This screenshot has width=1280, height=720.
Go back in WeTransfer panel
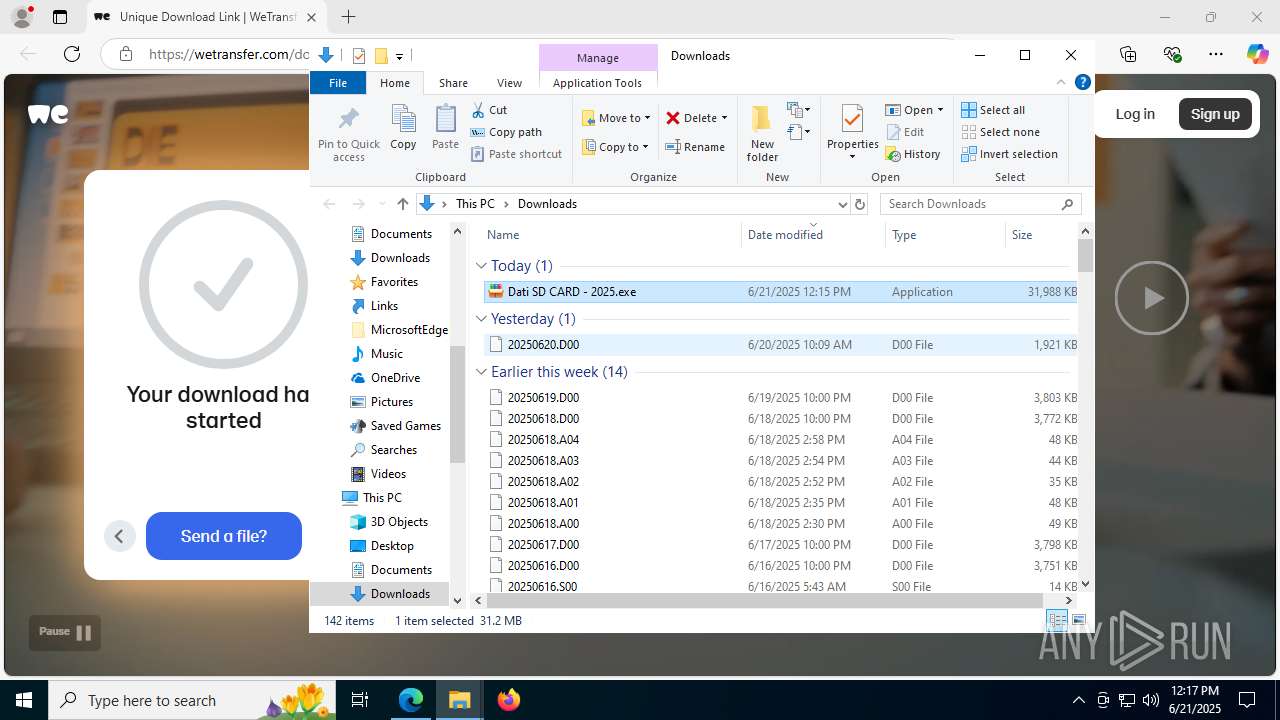tap(119, 536)
